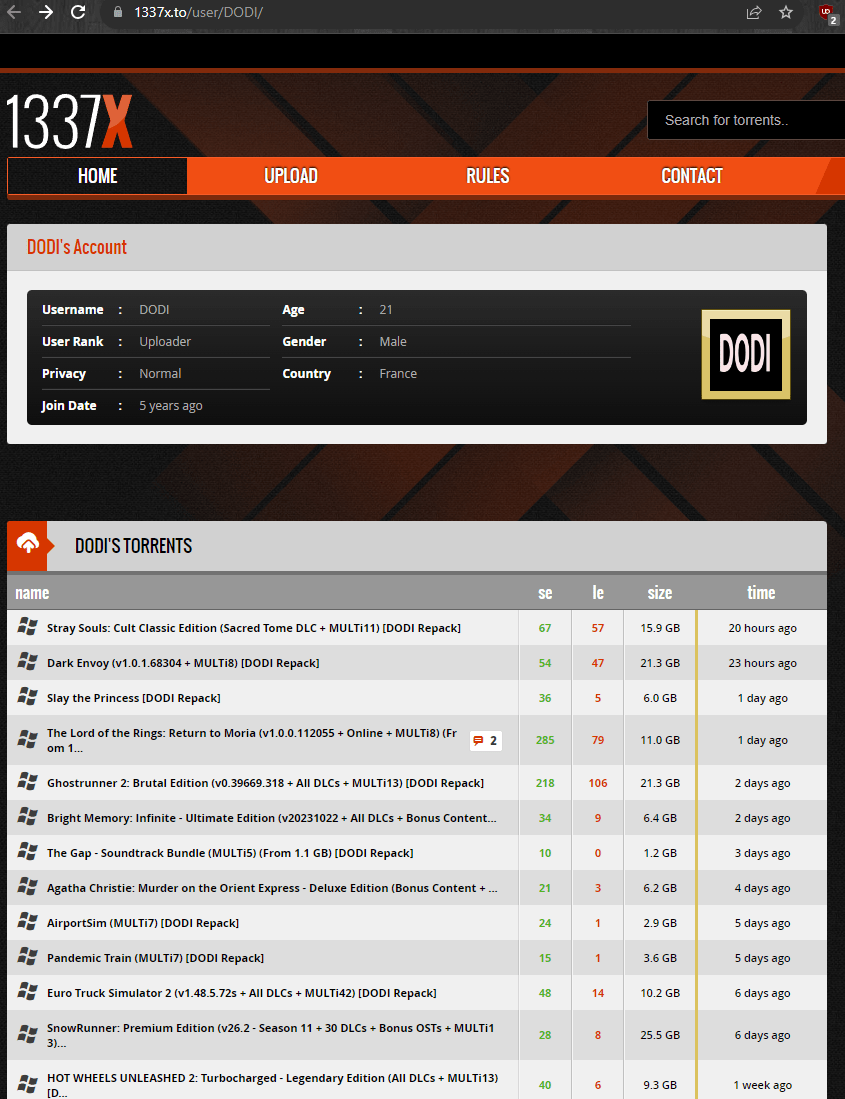Click the DODI'S TORRENTS heading
Image resolution: width=845 pixels, height=1099 pixels.
click(134, 546)
